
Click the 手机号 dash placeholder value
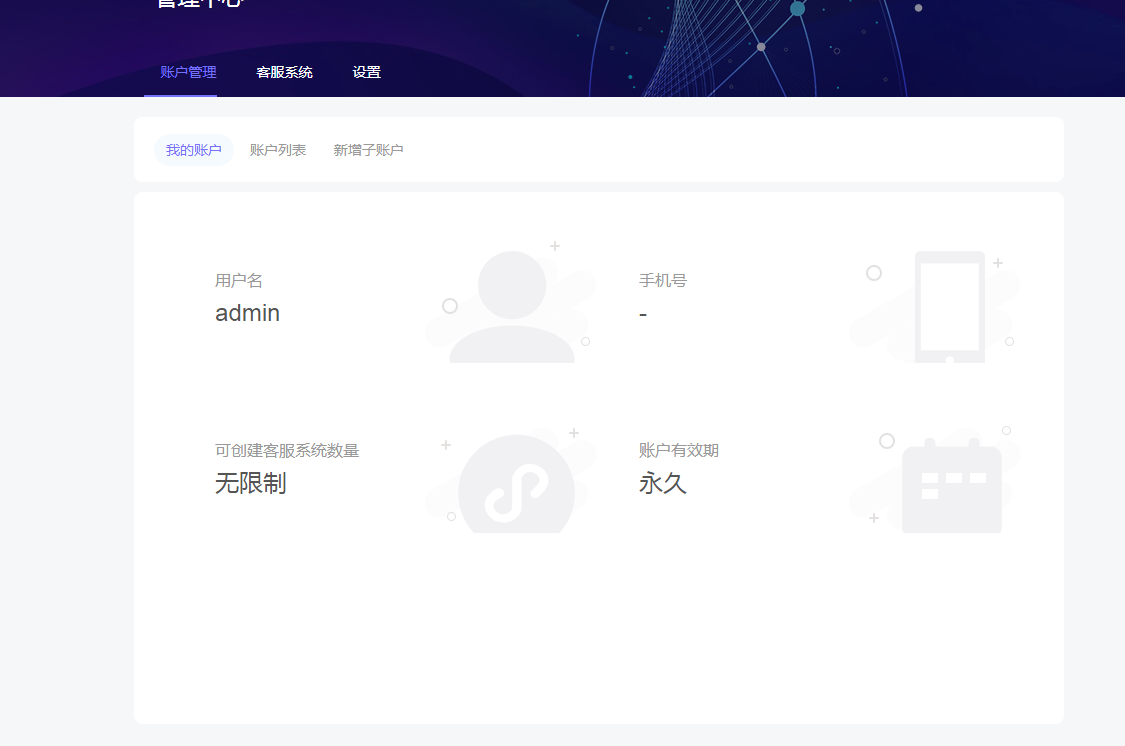click(643, 313)
